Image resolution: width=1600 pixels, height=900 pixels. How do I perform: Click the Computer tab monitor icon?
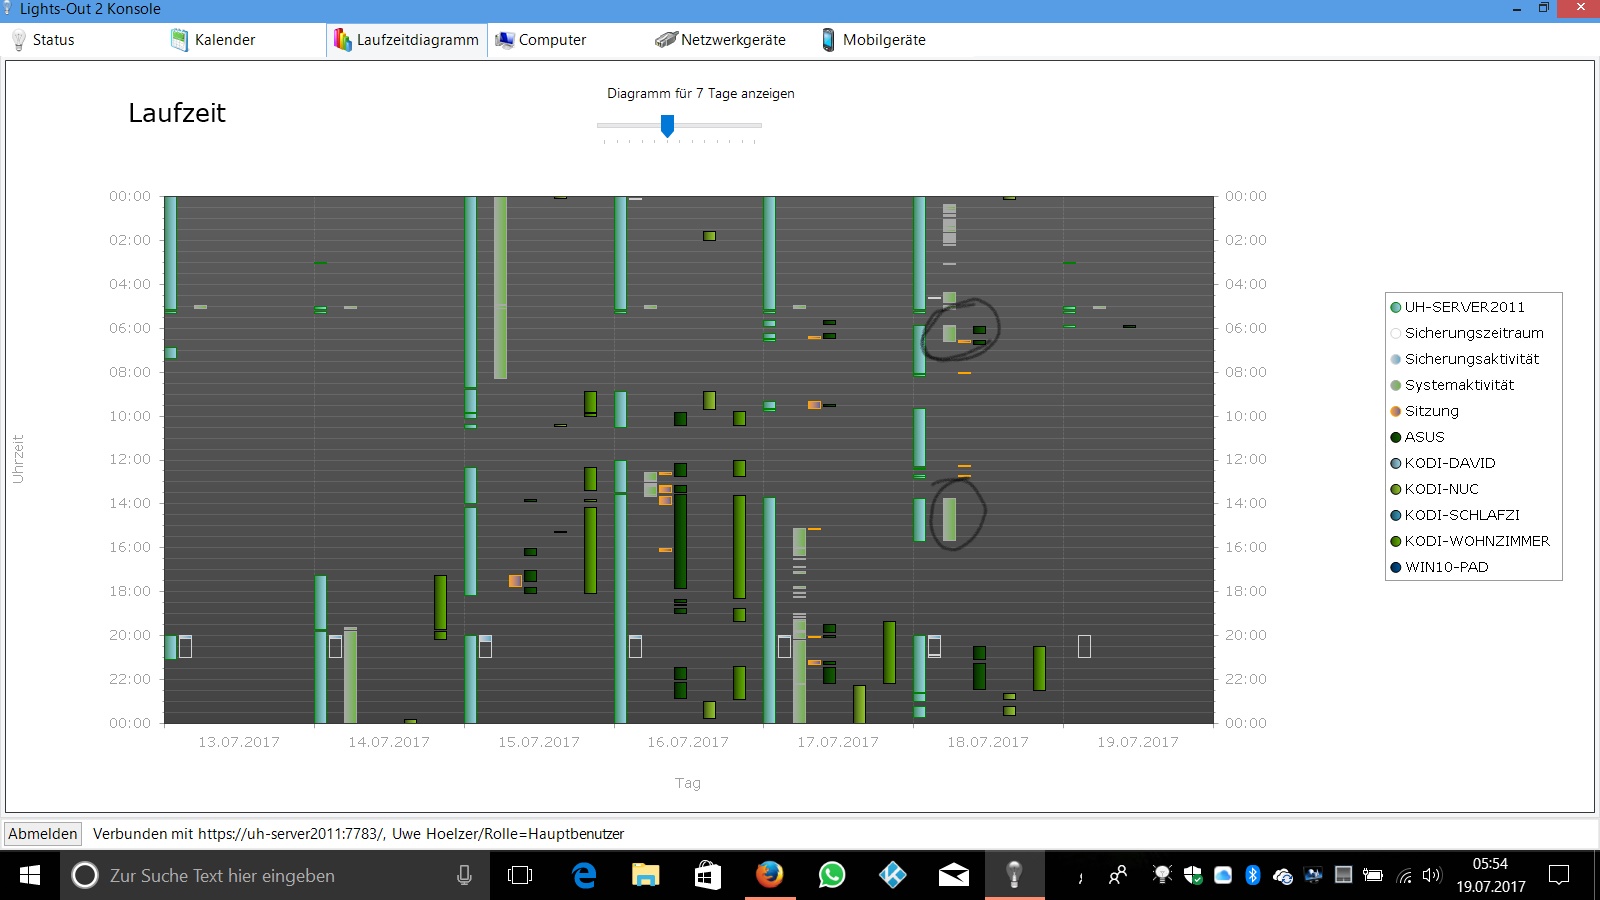tap(505, 40)
